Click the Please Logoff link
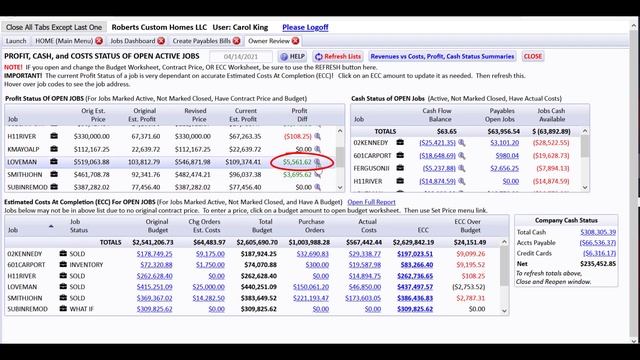 tap(305, 27)
